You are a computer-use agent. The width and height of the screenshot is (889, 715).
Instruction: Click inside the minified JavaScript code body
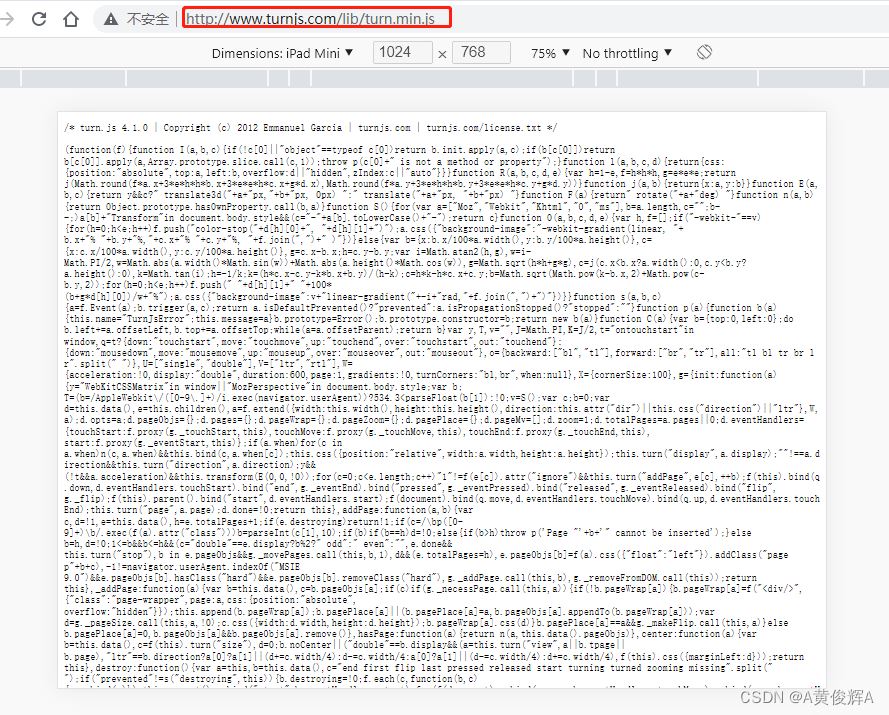point(440,400)
